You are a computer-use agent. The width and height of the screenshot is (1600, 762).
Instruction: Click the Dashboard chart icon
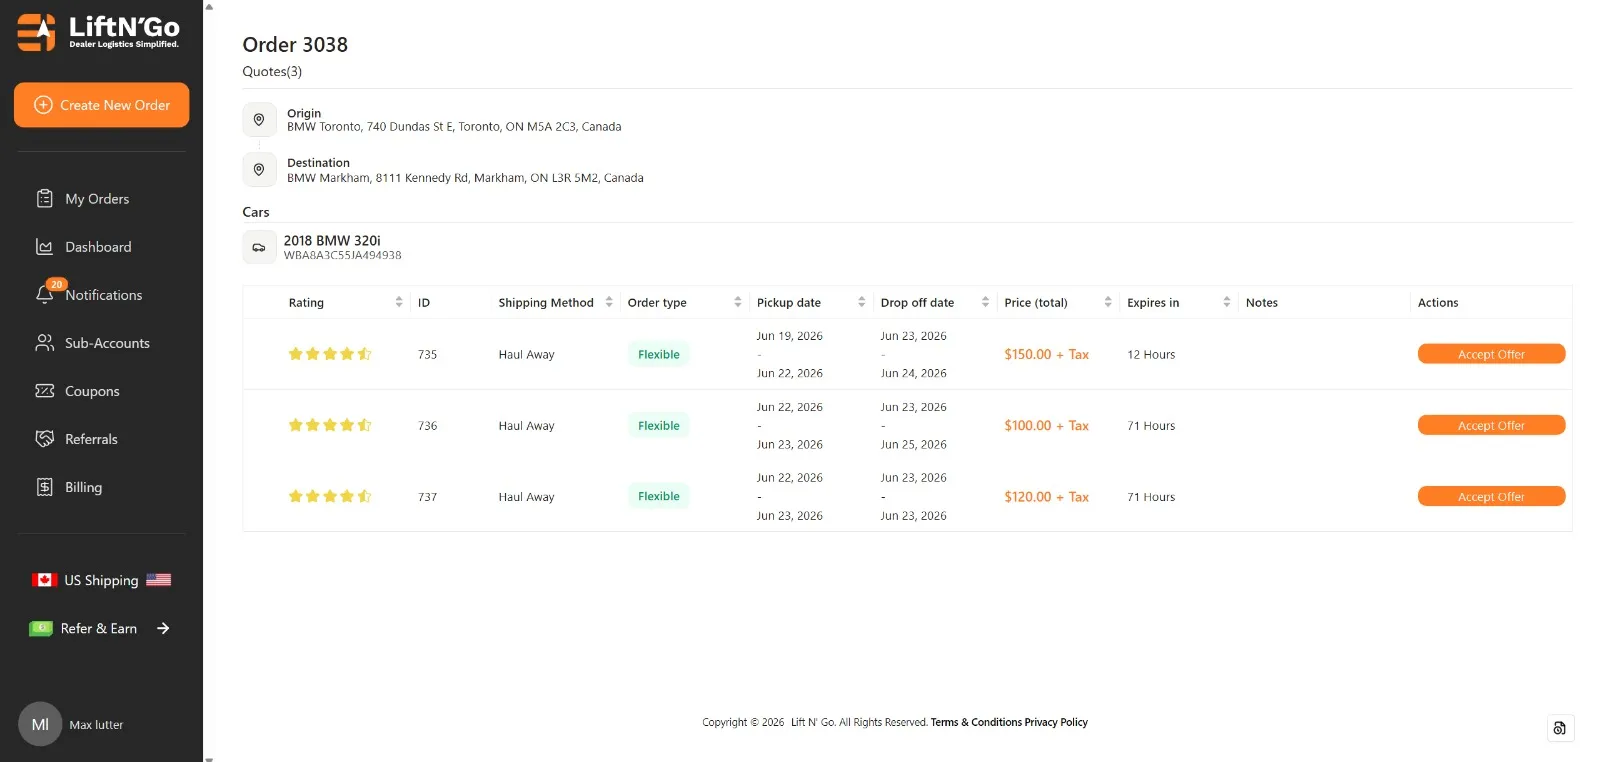pos(44,246)
